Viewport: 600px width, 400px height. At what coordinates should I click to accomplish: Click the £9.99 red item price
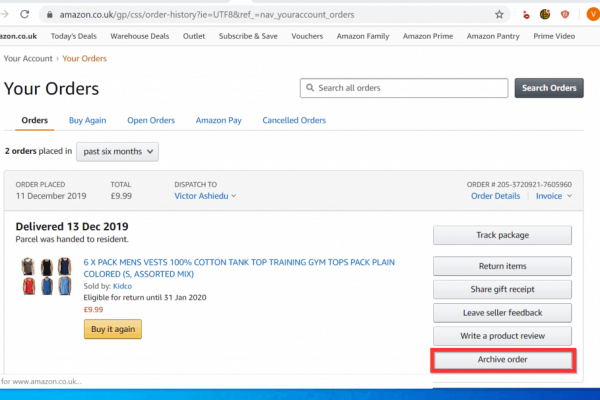tap(93, 309)
